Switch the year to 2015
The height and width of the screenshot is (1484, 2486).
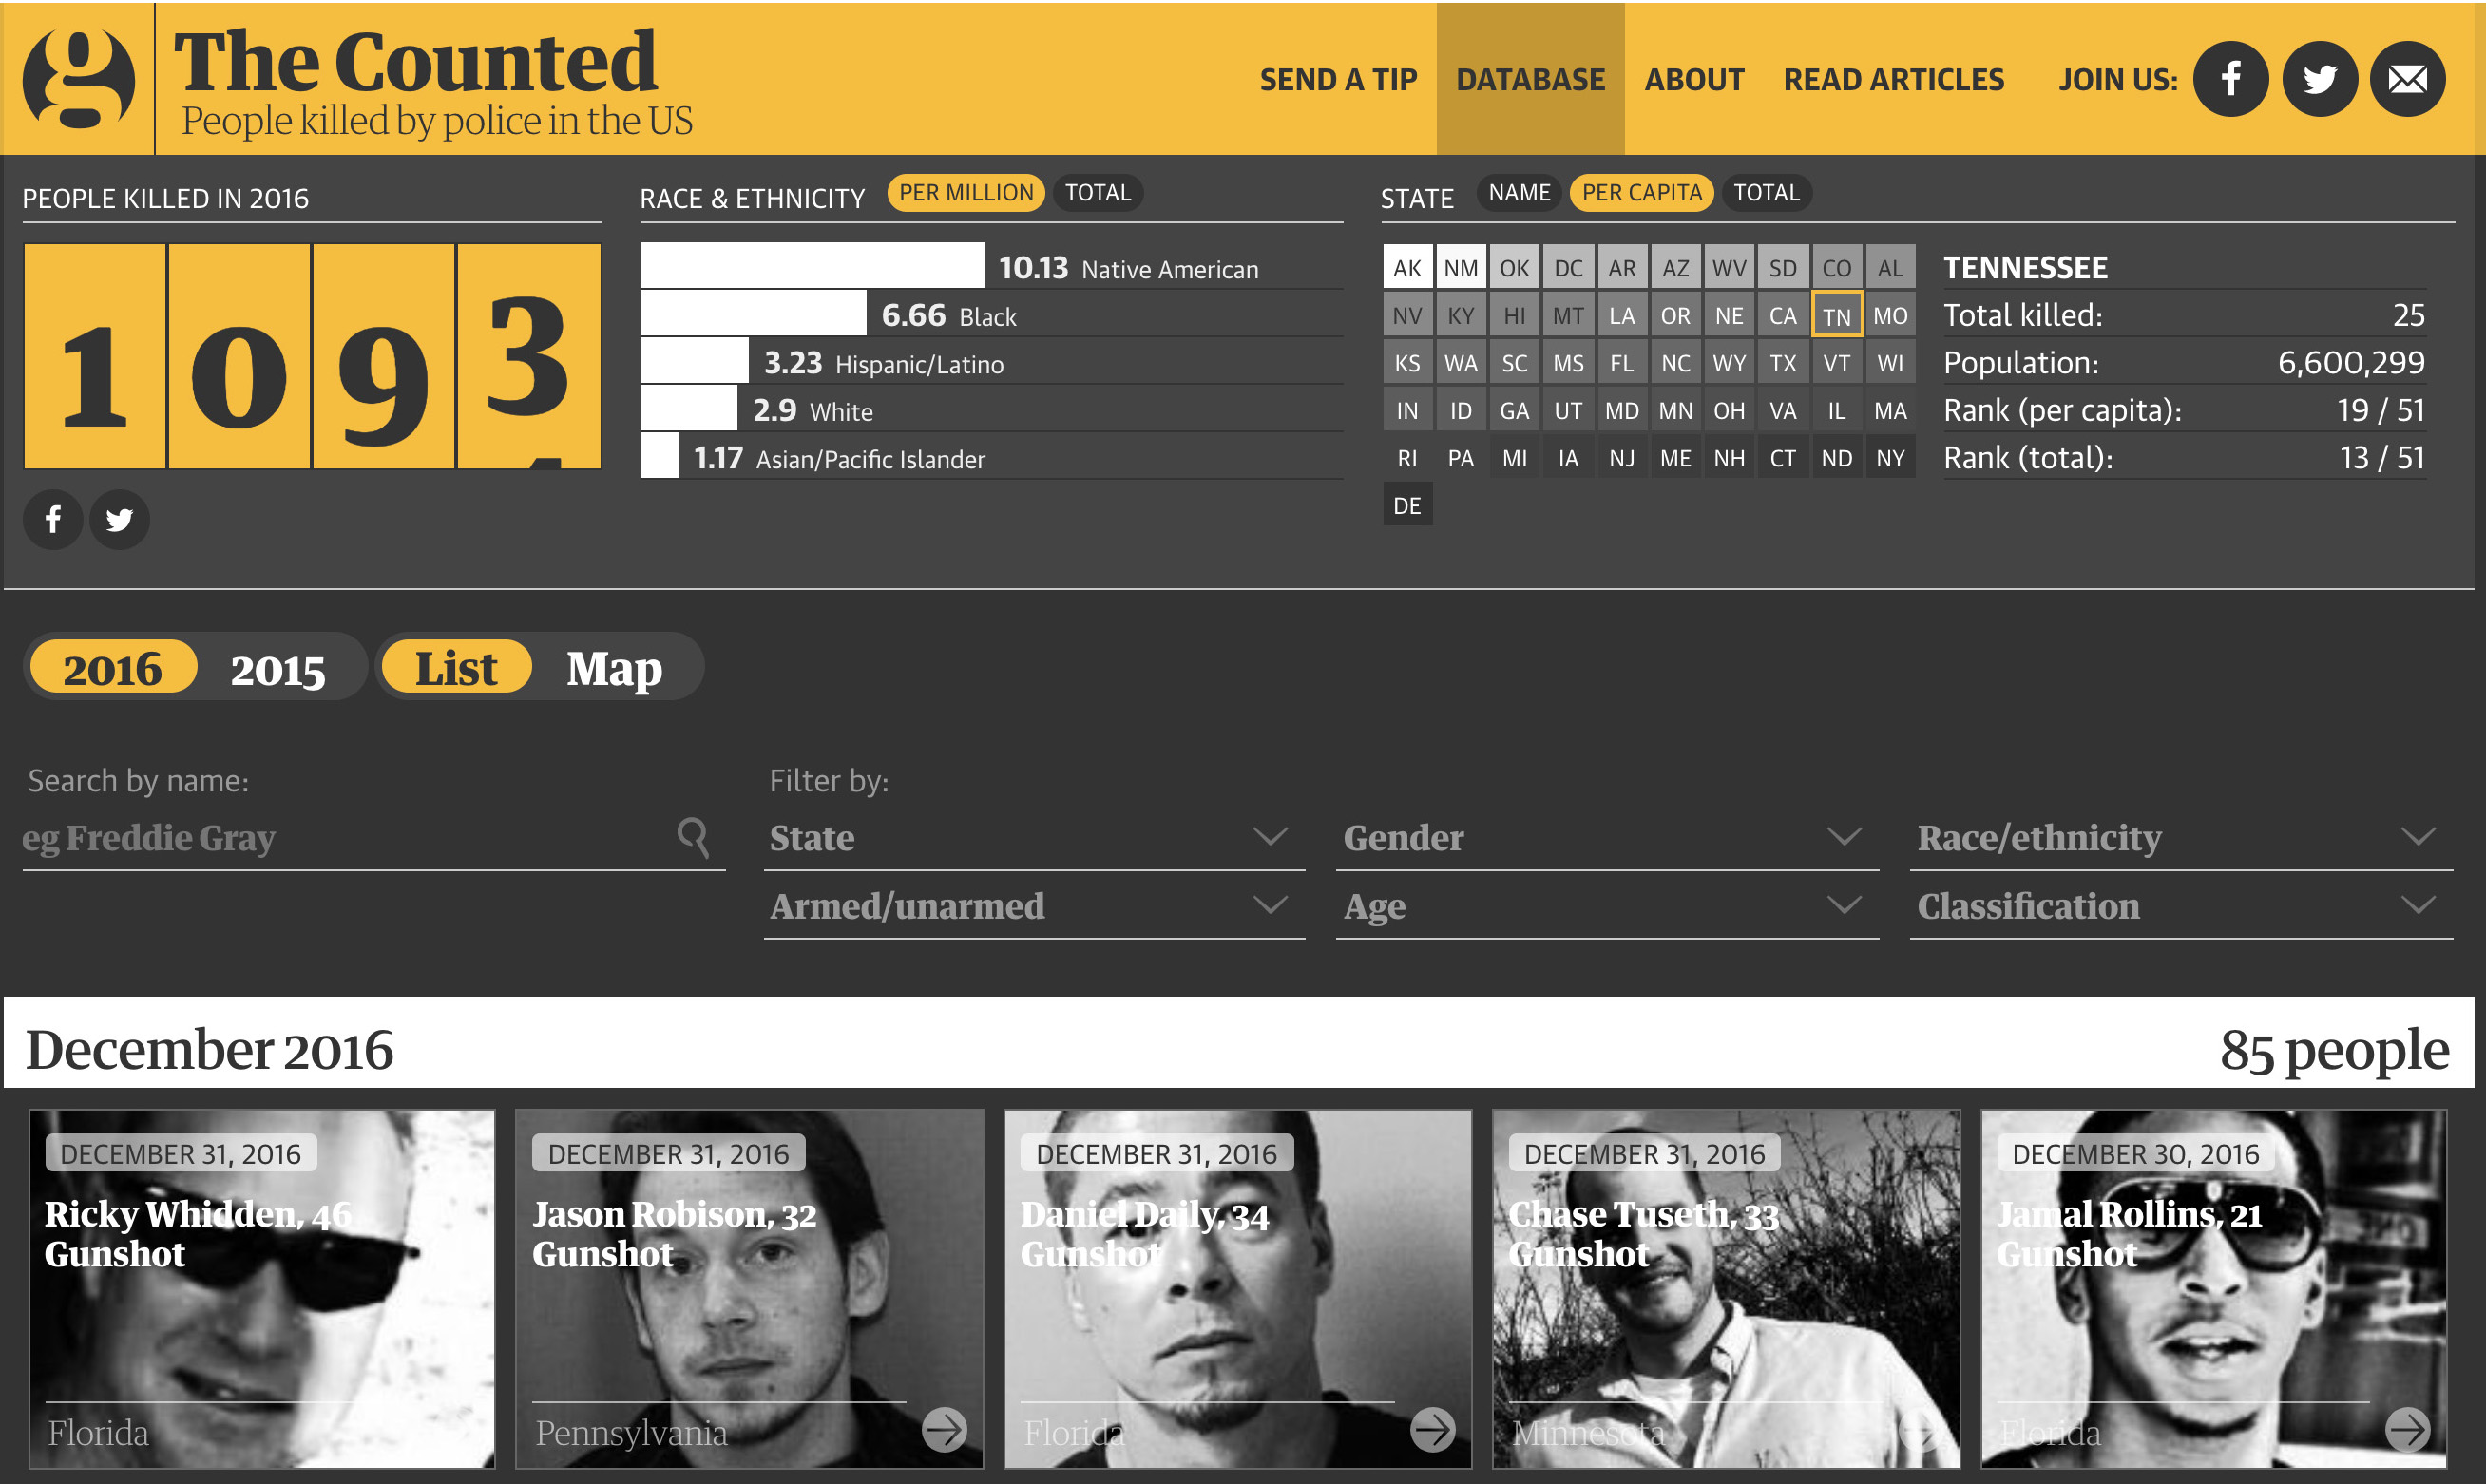(278, 669)
